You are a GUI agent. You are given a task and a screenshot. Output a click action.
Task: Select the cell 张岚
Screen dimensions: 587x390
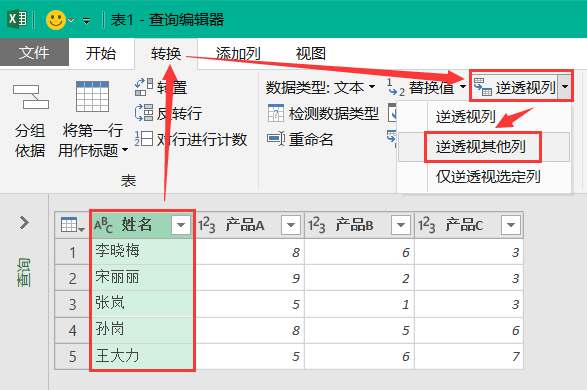(142, 304)
